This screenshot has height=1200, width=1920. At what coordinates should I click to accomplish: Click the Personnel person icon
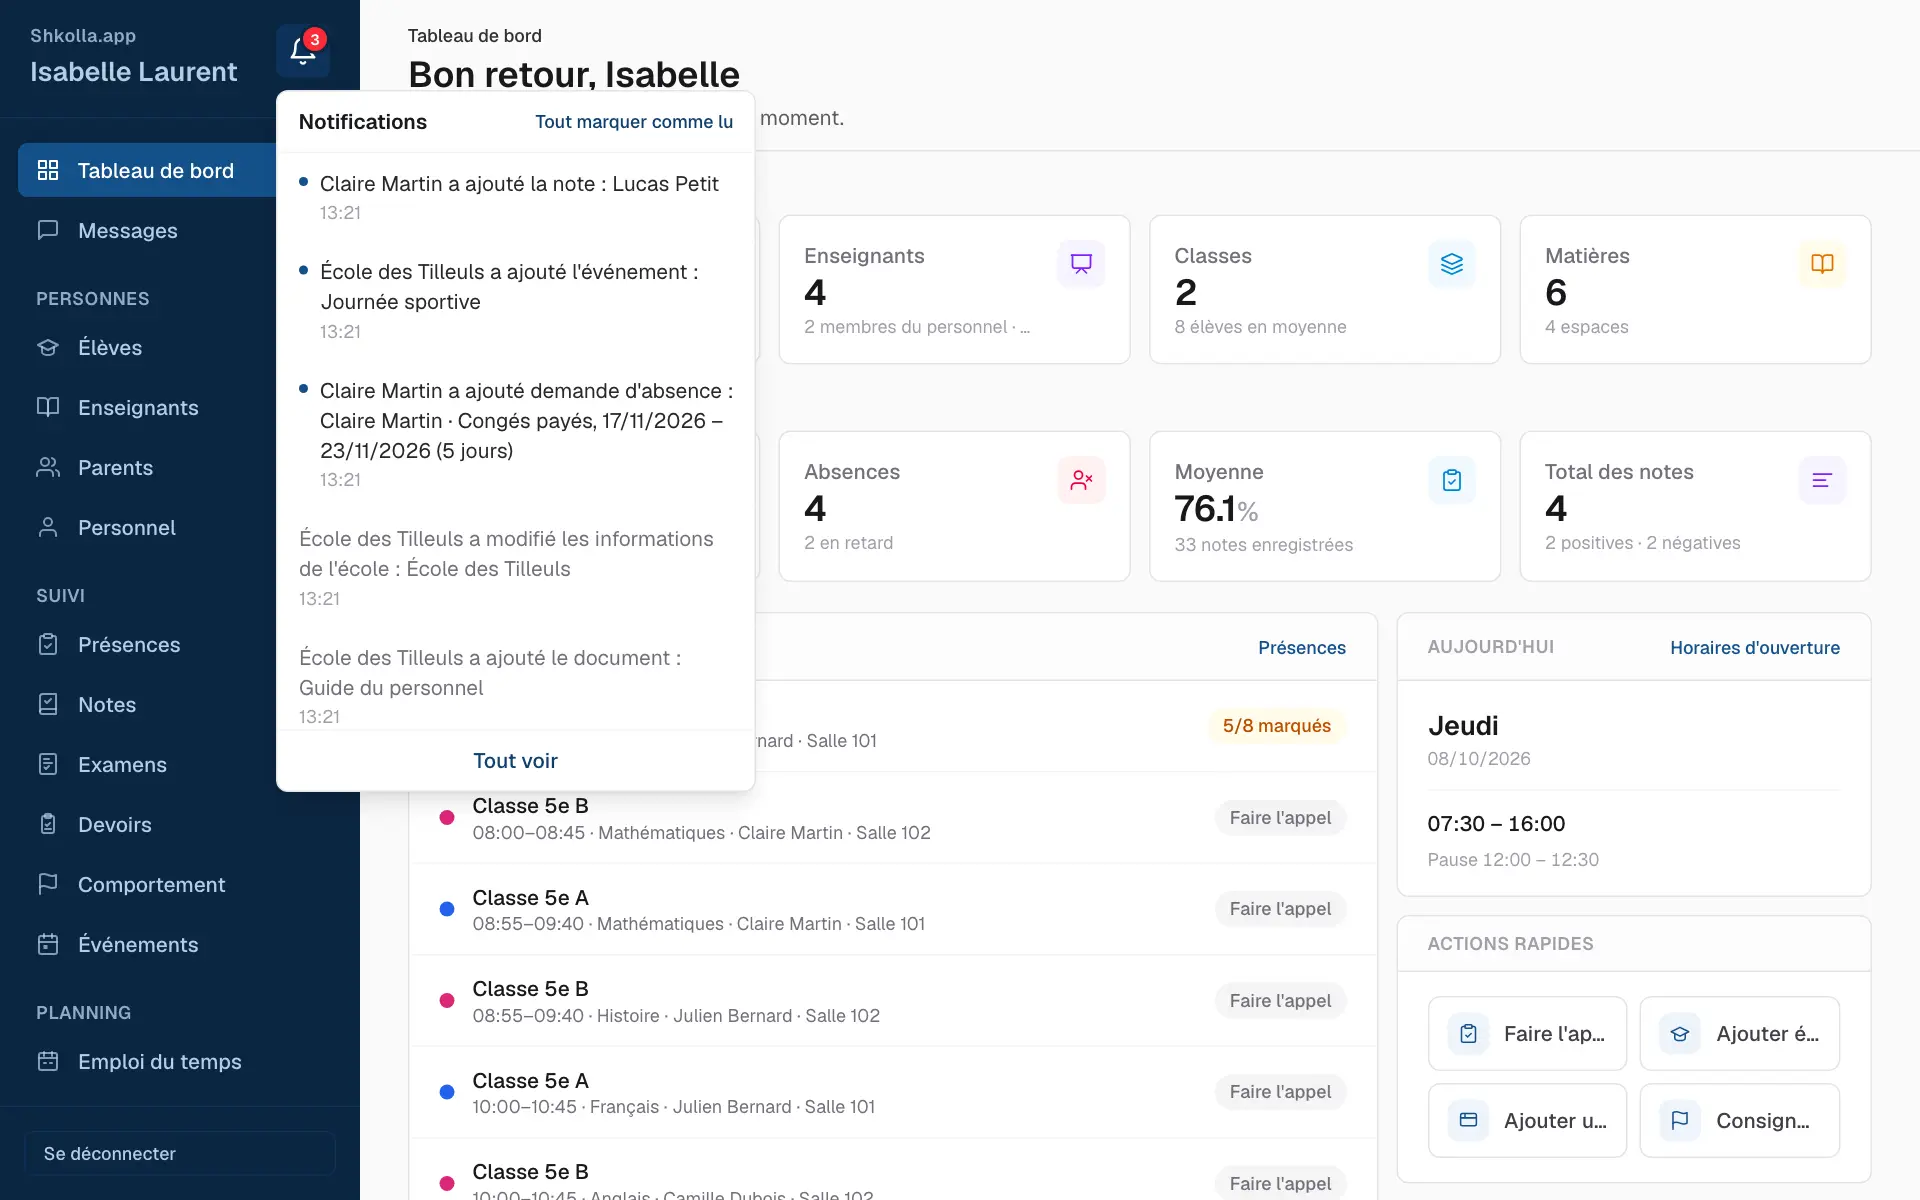(48, 527)
